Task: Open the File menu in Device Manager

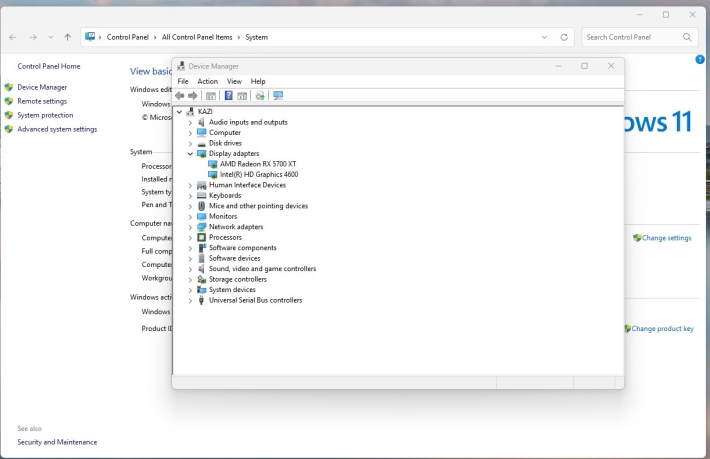Action: click(x=183, y=81)
